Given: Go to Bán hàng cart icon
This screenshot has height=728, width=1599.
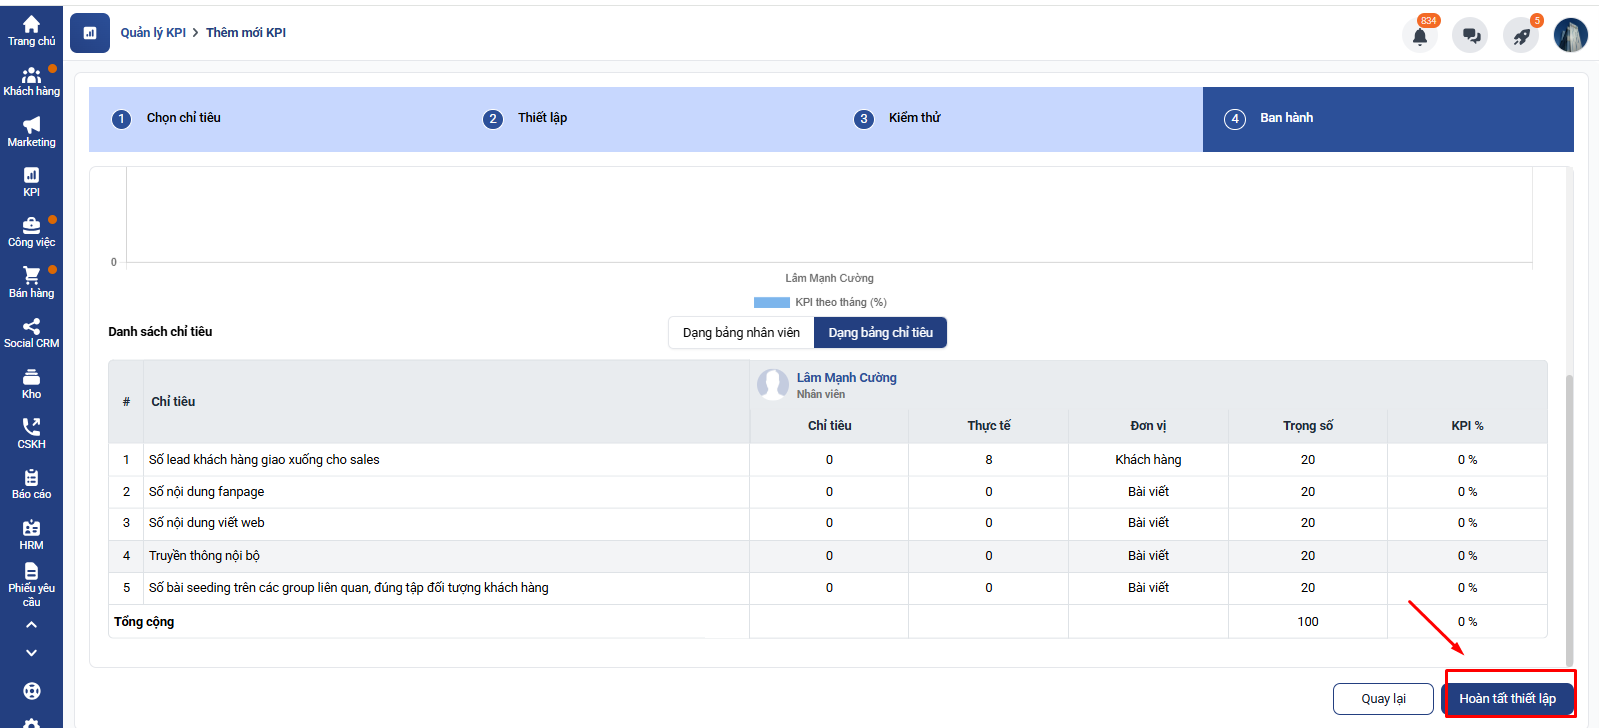Looking at the screenshot, I should click(x=31, y=282).
